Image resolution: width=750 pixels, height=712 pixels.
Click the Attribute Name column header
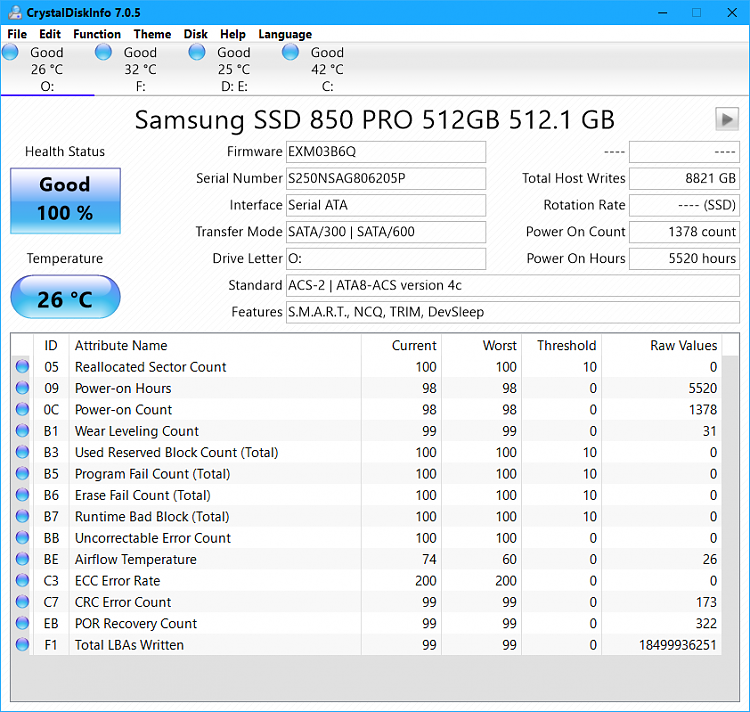coord(215,345)
